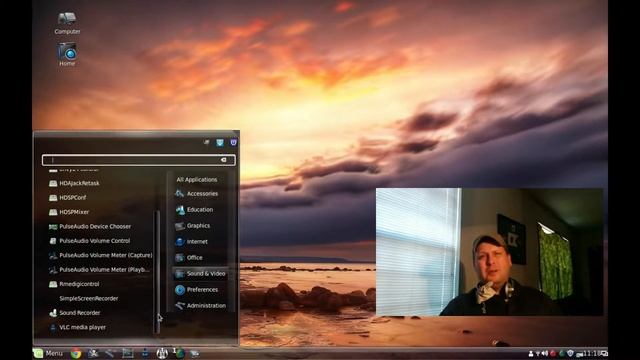Click the application list scrollbar
The width and height of the screenshot is (640, 360).
point(158,272)
